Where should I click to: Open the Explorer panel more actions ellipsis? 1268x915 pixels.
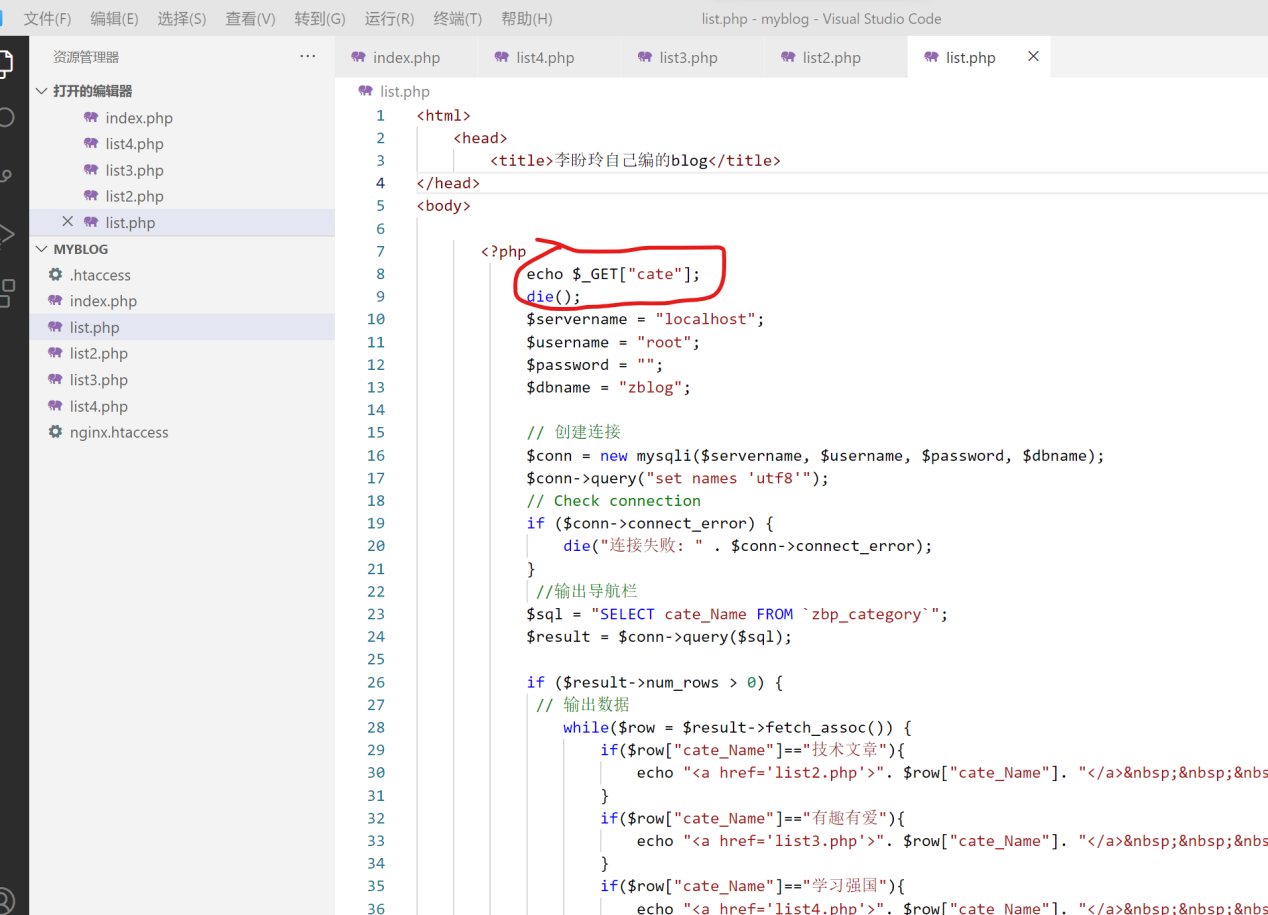coord(308,57)
